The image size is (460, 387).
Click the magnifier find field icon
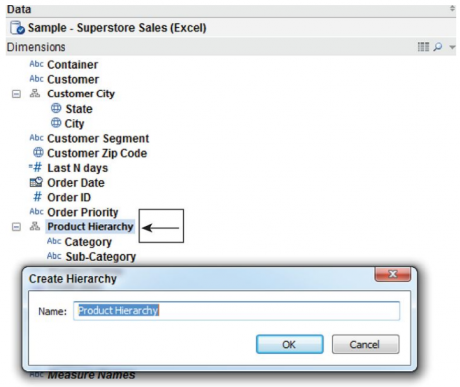438,47
